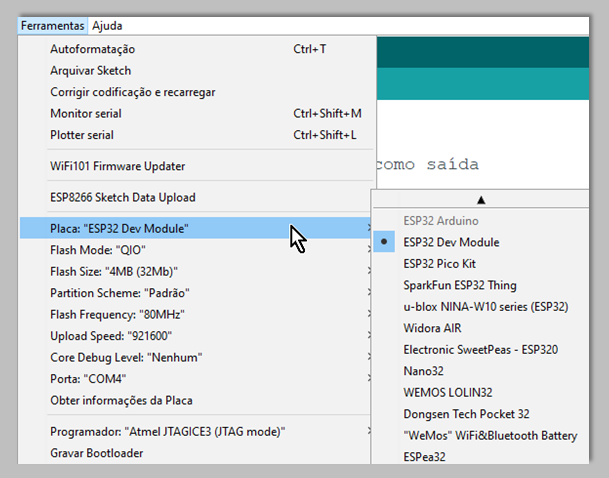The image size is (609, 478).
Task: Expand the Programador "Atmel JTAGICE3" submenu
Action: (167, 432)
